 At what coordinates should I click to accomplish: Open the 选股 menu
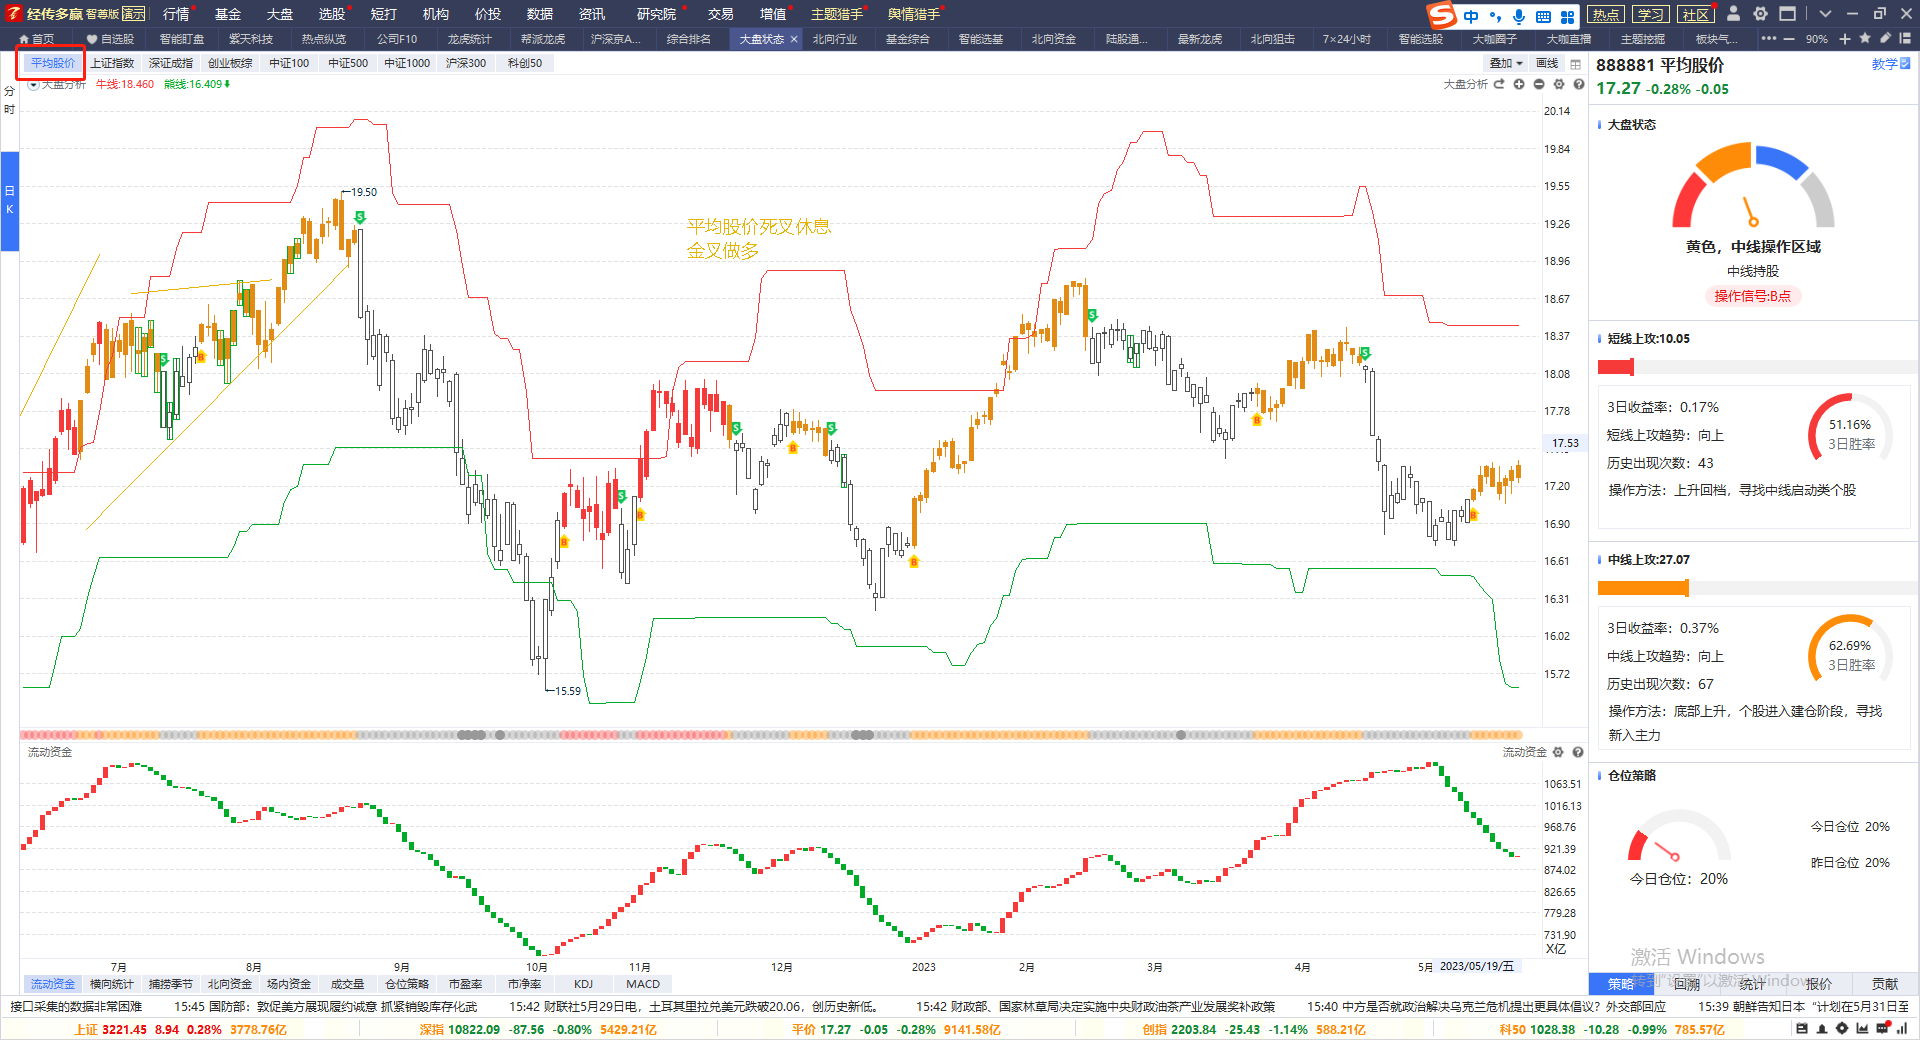pos(332,14)
